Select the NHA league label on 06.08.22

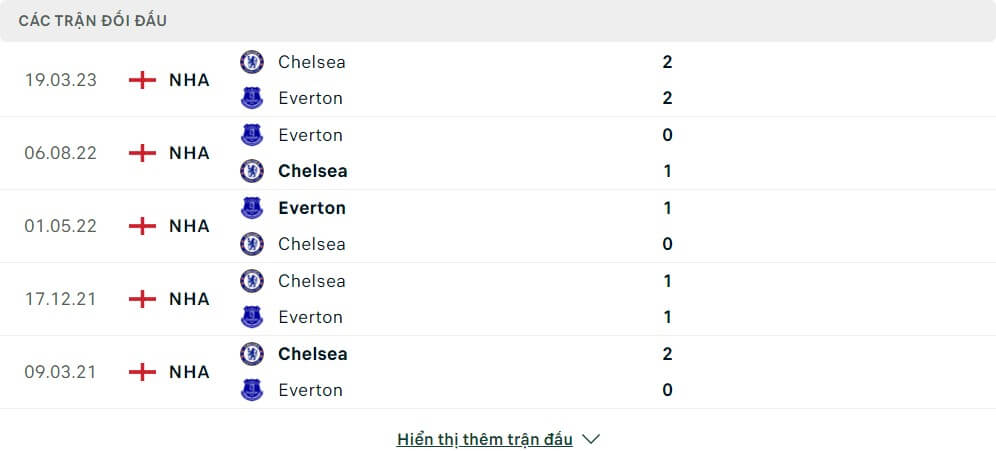click(189, 153)
